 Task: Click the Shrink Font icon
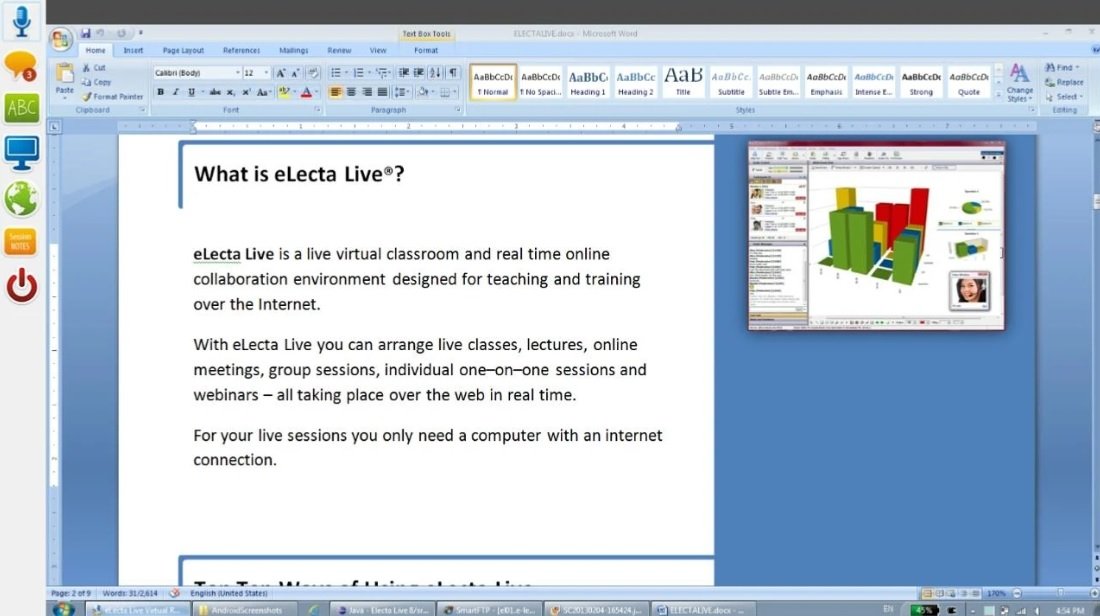(x=295, y=73)
